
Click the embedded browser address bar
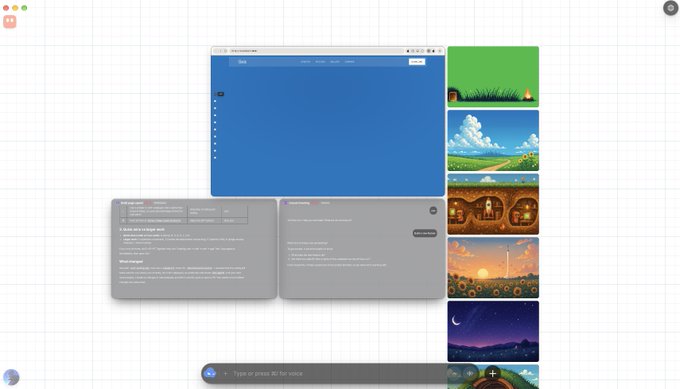coord(317,51)
